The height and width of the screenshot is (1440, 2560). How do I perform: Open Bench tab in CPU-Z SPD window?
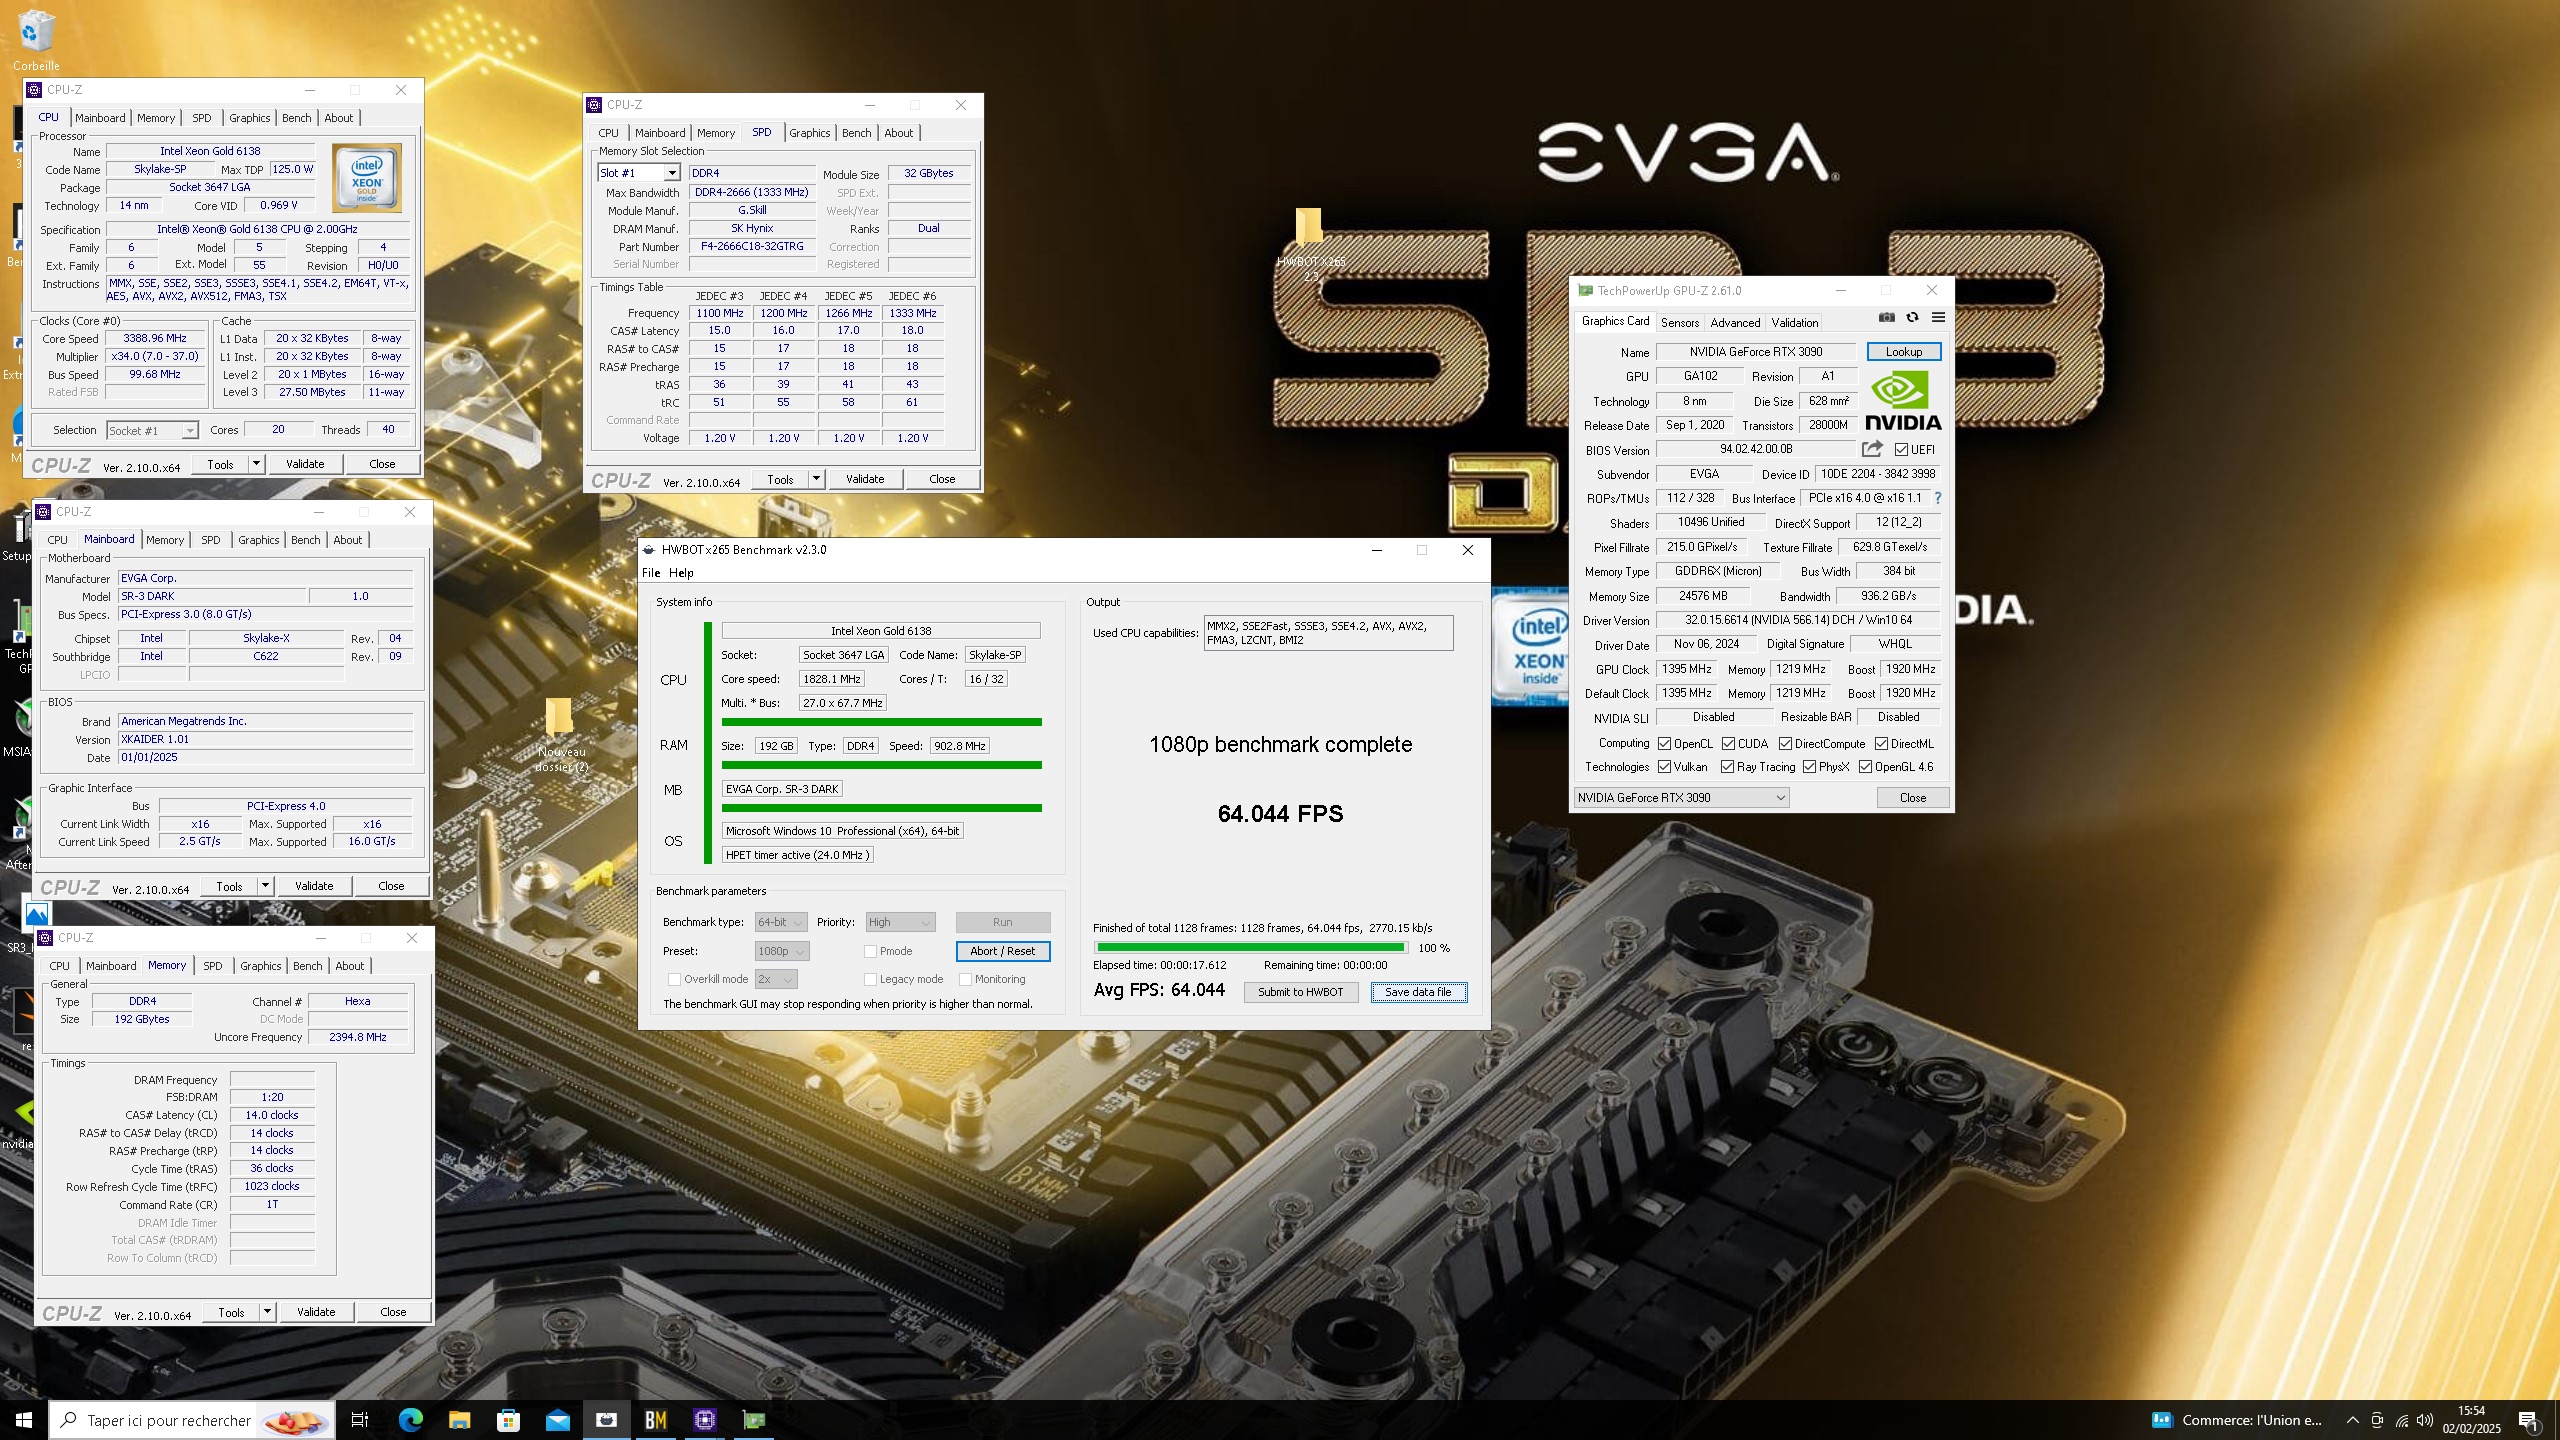856,133
